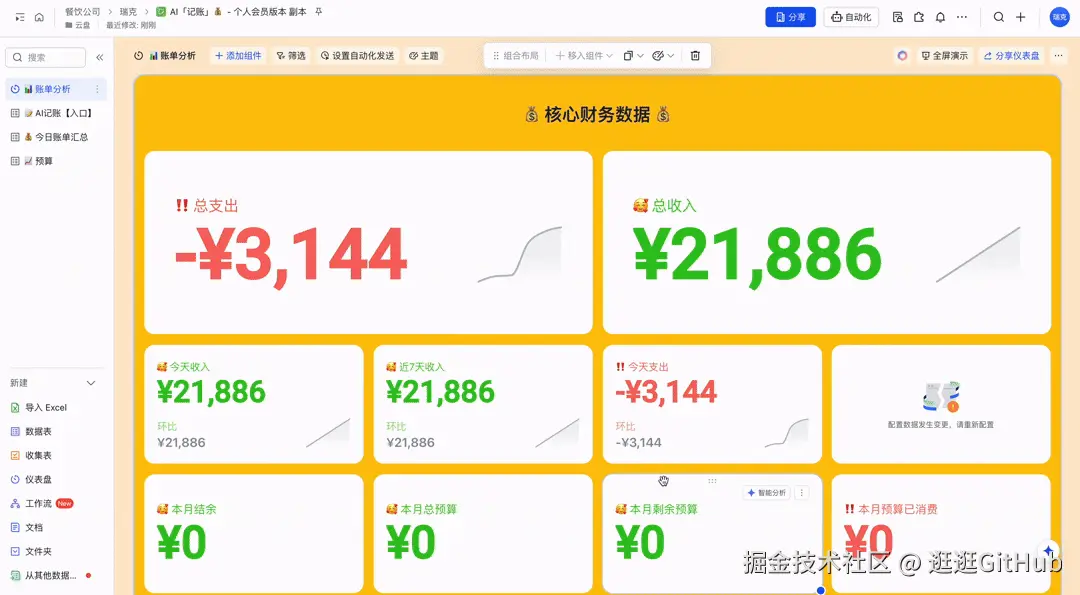Open the 仪表盘 creation option
The image size is (1080, 595).
click(43, 479)
